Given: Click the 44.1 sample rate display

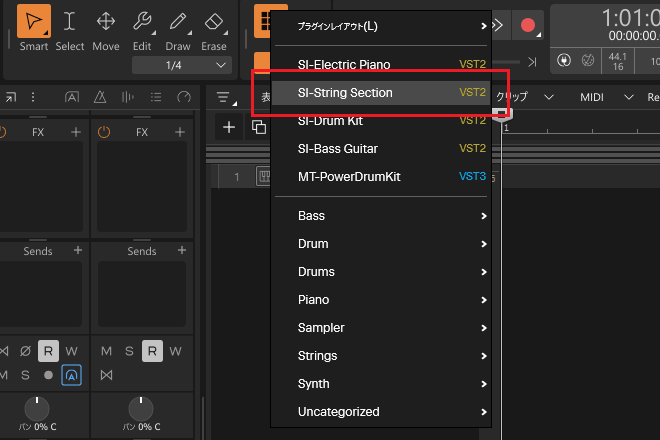Looking at the screenshot, I should pyautogui.click(x=621, y=60).
